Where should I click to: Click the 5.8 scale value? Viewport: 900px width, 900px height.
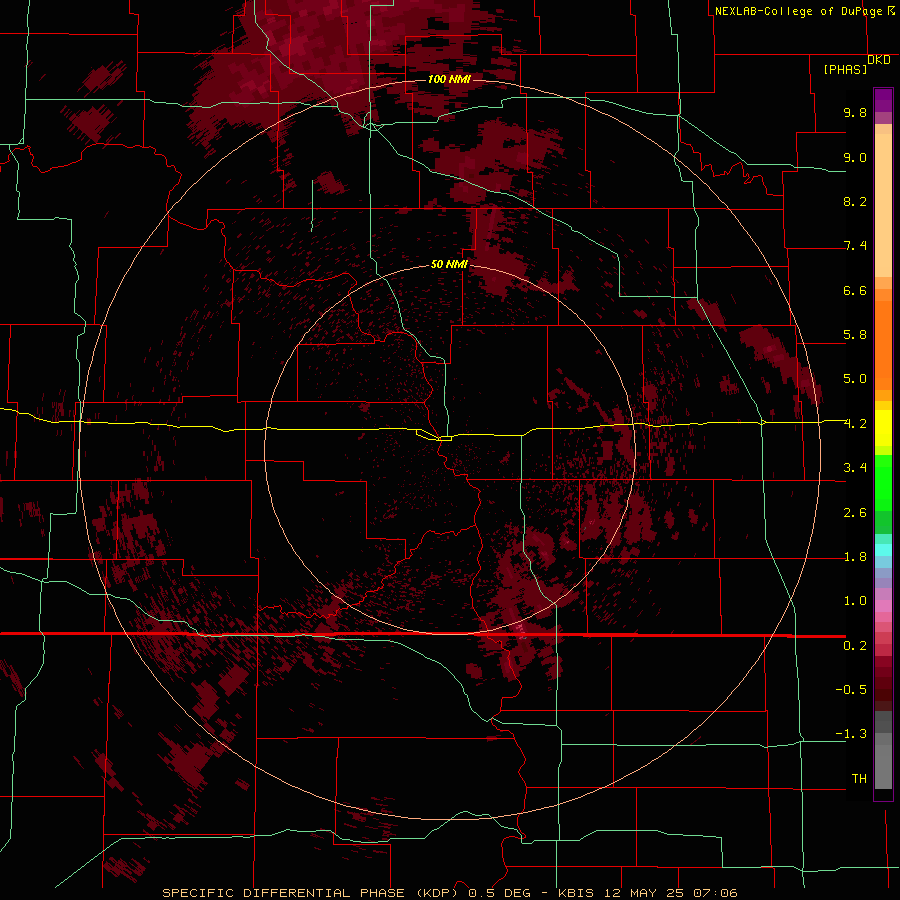855,335
